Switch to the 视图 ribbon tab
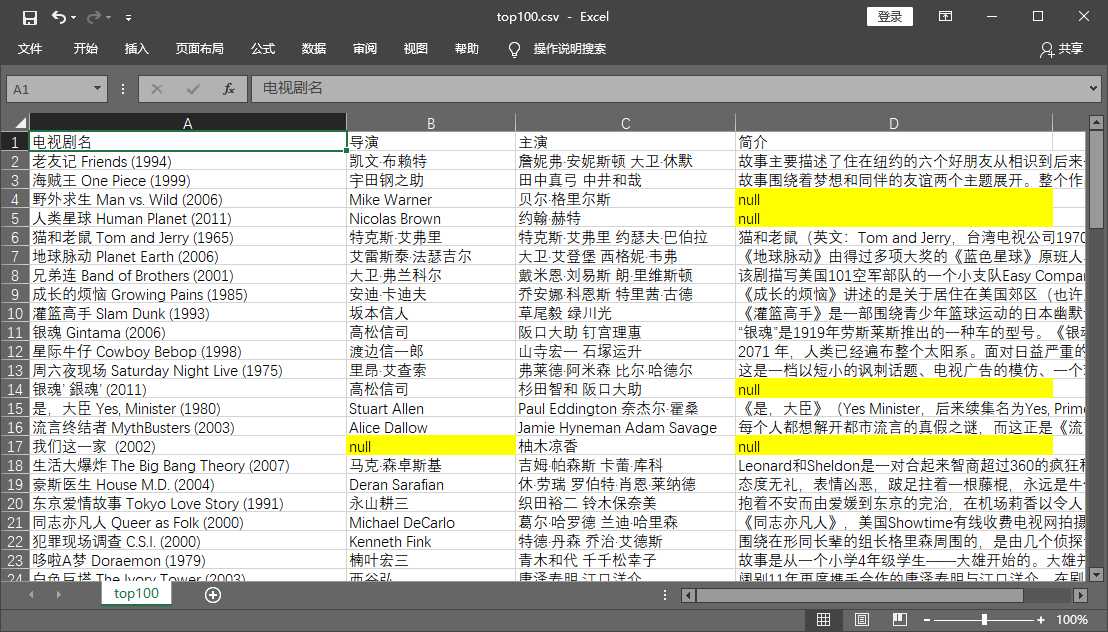Image resolution: width=1108 pixels, height=632 pixels. coord(416,49)
